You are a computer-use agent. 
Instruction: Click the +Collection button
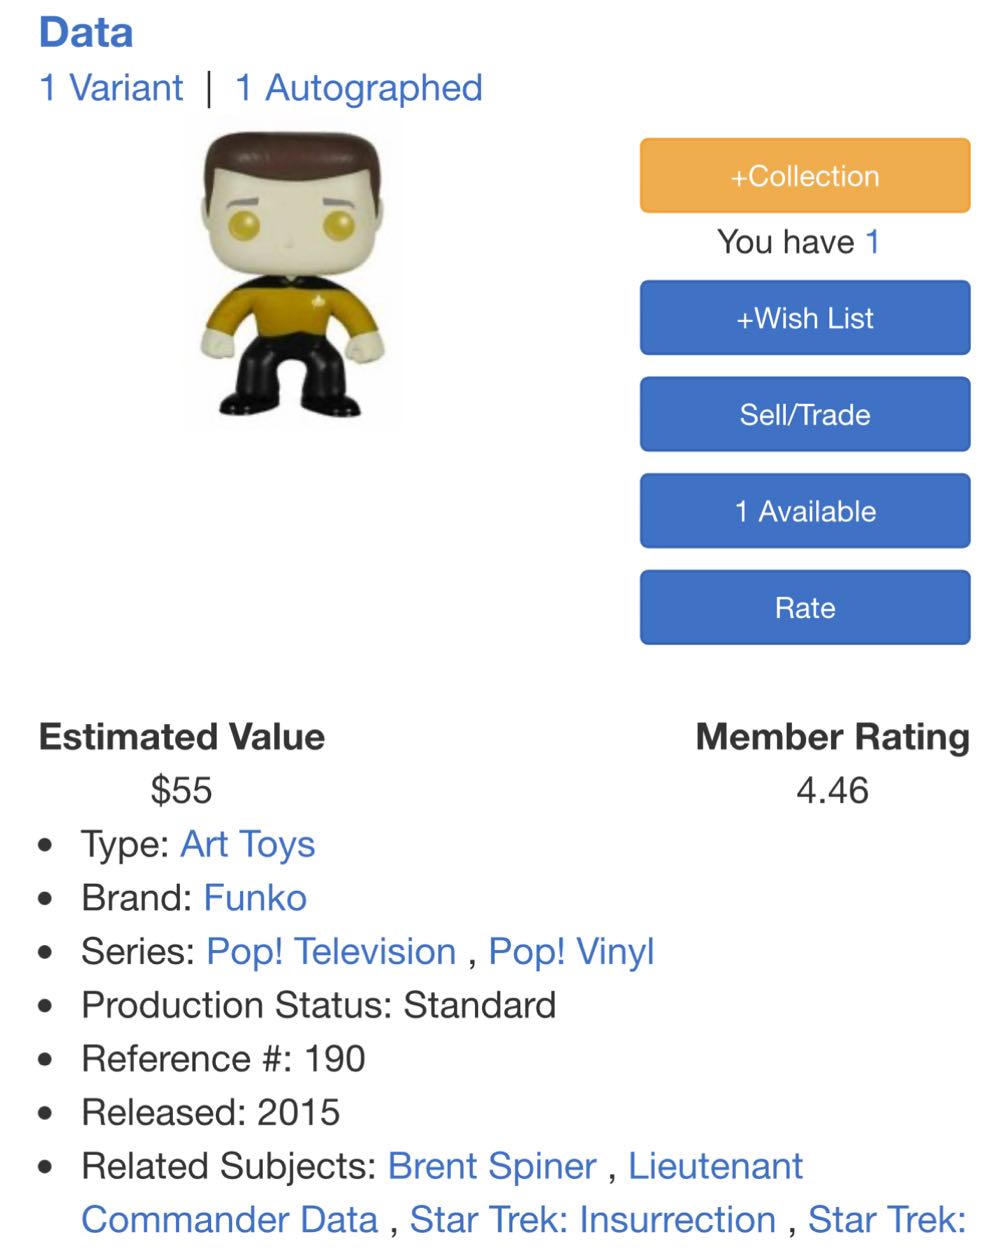[x=804, y=175]
